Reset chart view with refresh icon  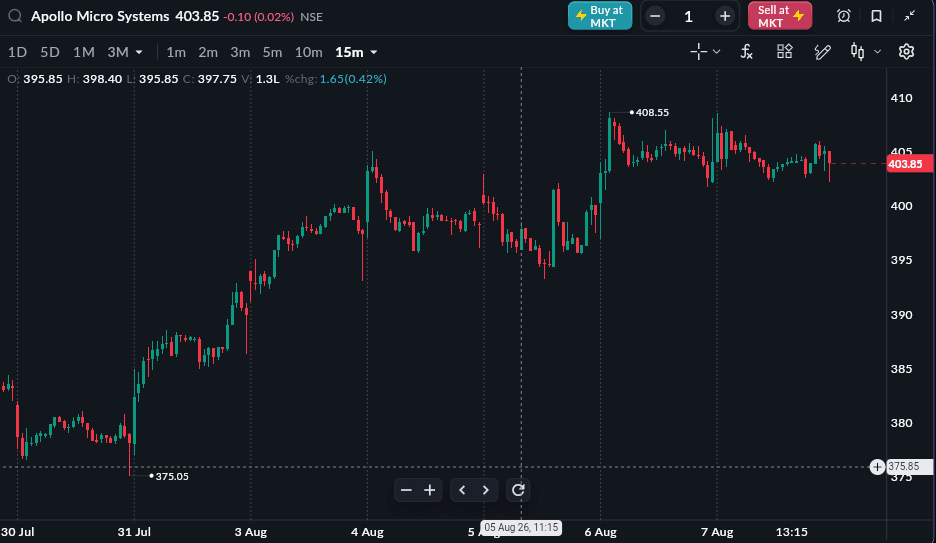(x=518, y=490)
